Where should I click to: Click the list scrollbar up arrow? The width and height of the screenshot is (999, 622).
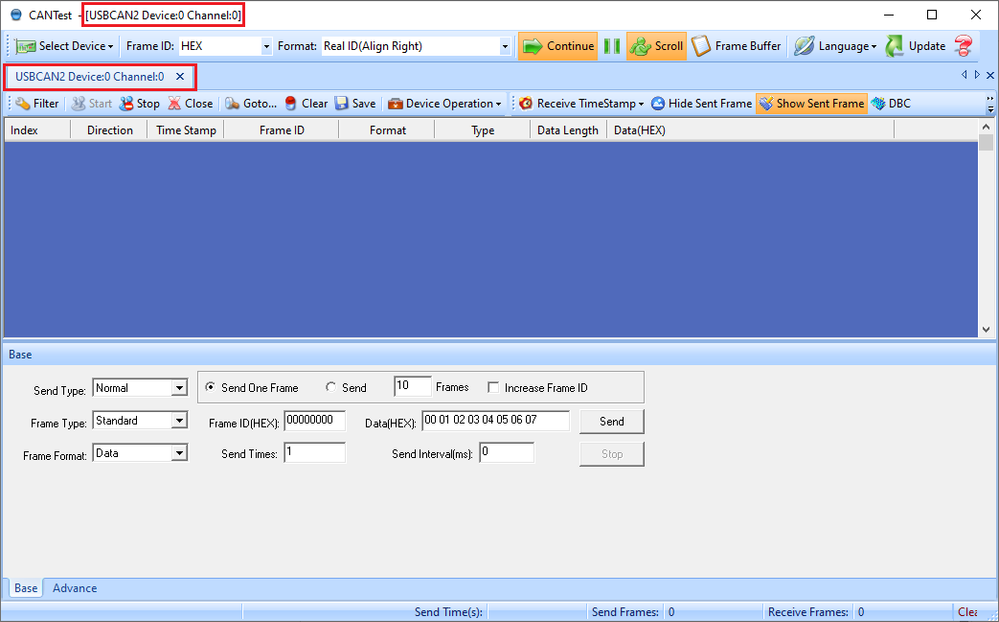tap(986, 126)
